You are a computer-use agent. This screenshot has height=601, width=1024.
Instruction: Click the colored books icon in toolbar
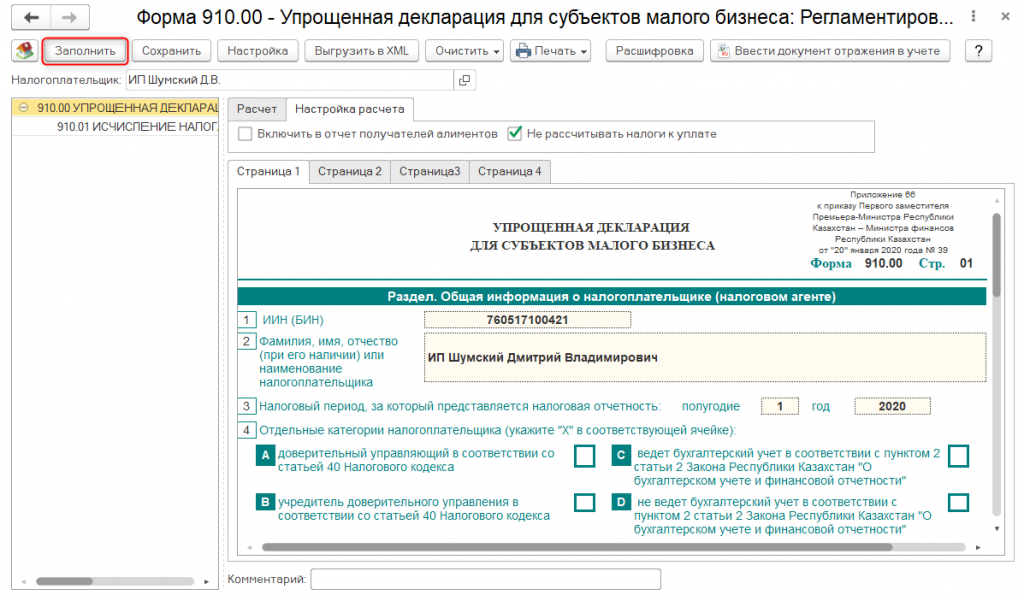point(25,51)
